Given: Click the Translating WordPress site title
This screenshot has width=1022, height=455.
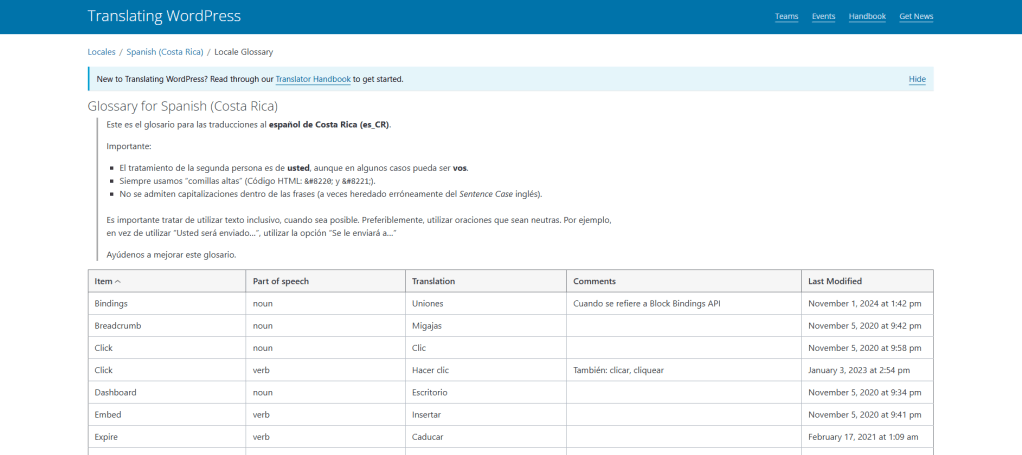Looking at the screenshot, I should pos(164,16).
